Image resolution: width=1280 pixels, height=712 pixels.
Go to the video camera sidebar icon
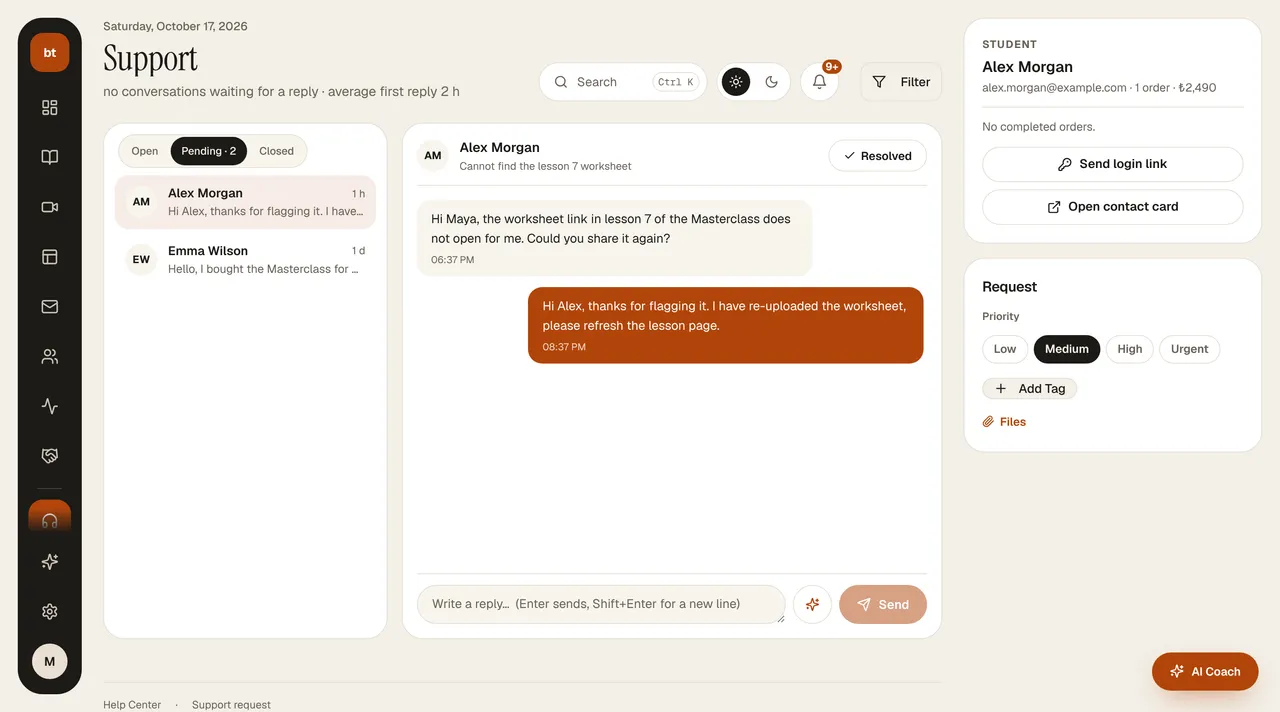50,207
